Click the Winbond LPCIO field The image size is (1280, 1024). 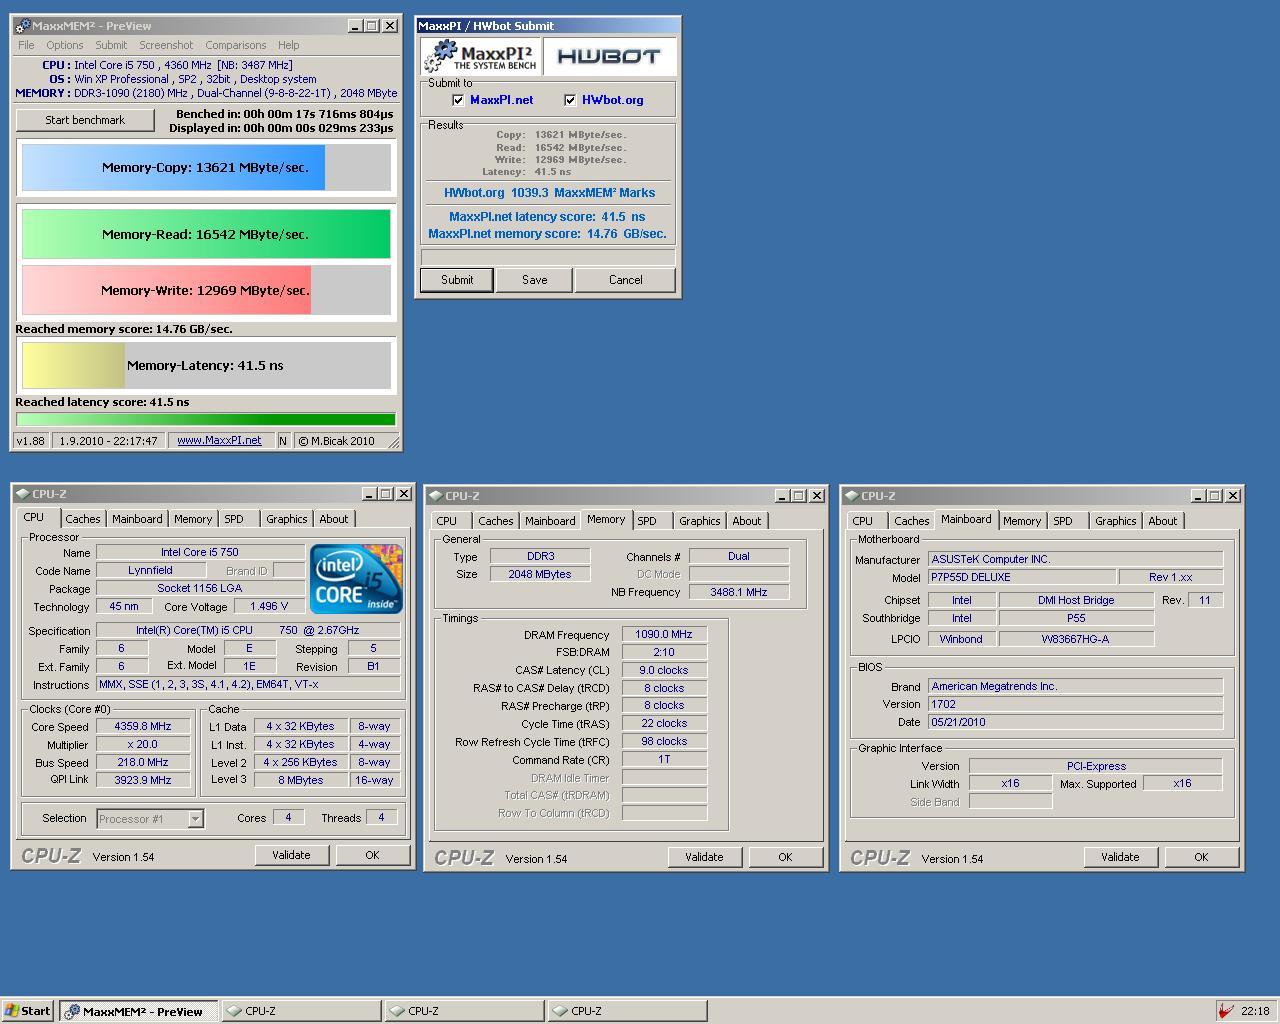(961, 639)
